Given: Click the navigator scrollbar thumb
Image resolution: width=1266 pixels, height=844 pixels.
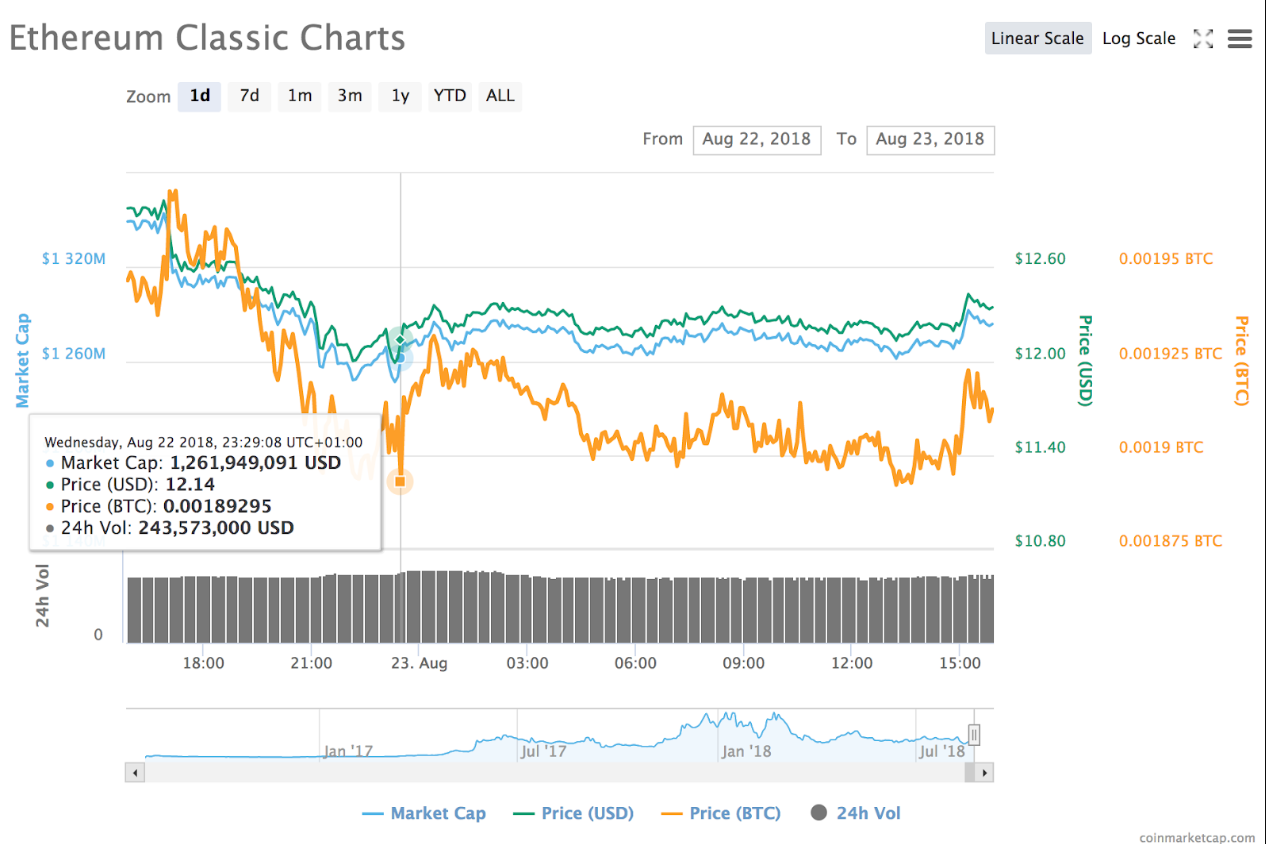Looking at the screenshot, I should click(970, 773).
